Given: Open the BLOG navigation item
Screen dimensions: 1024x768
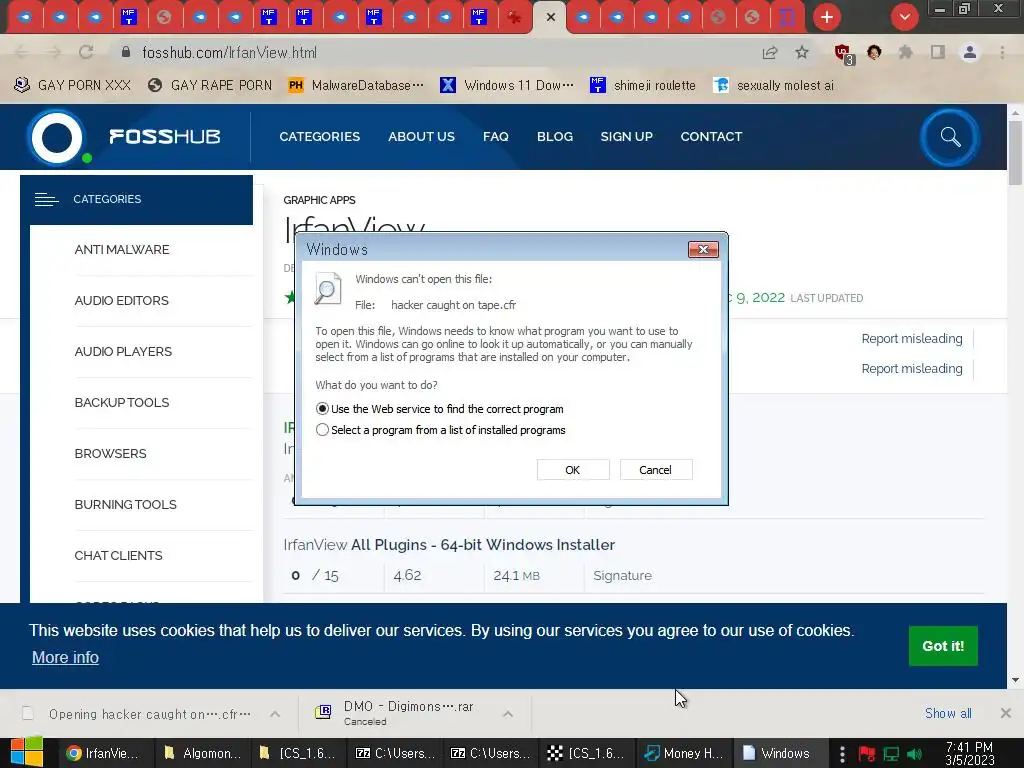Looking at the screenshot, I should point(554,136).
